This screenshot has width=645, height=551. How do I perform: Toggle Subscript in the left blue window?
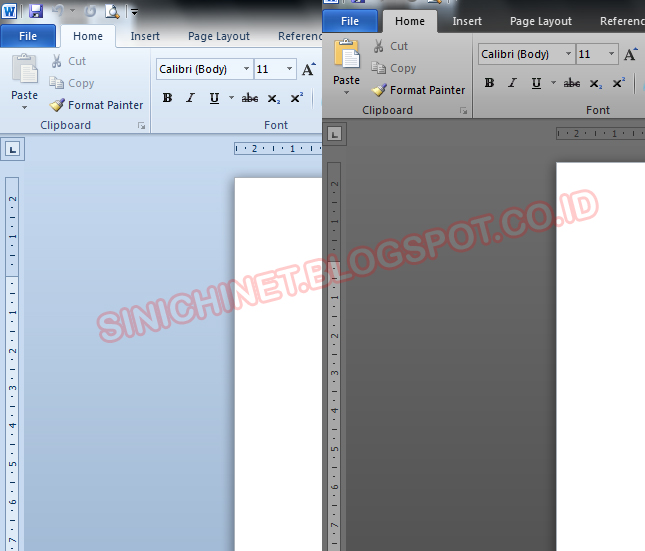point(274,98)
